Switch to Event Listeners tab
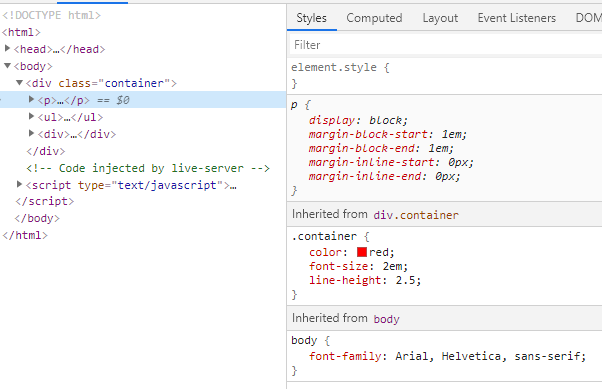602x389 pixels. coord(517,18)
